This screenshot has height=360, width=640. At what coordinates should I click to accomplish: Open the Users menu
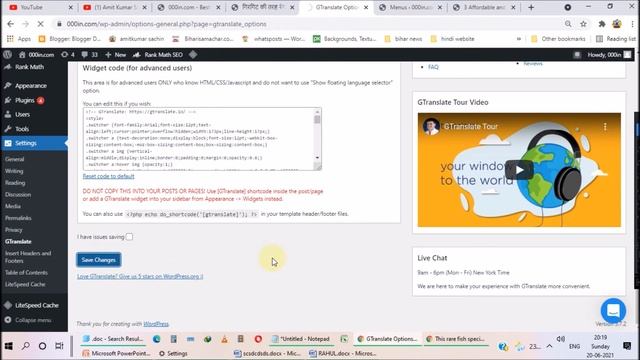(22, 114)
